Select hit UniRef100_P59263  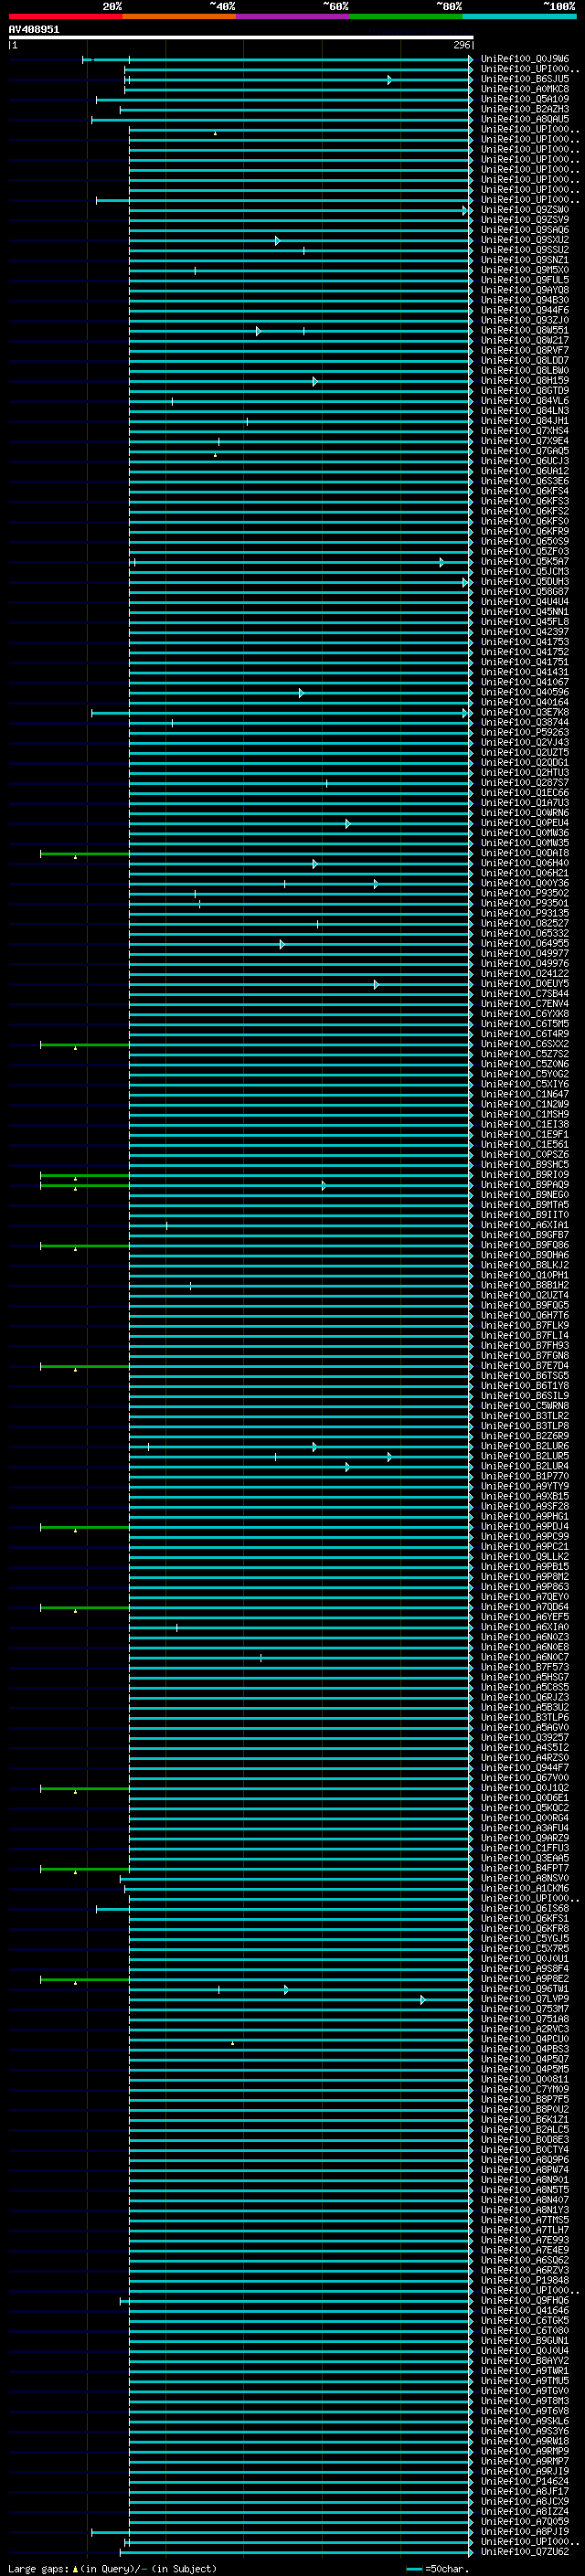pos(525,733)
